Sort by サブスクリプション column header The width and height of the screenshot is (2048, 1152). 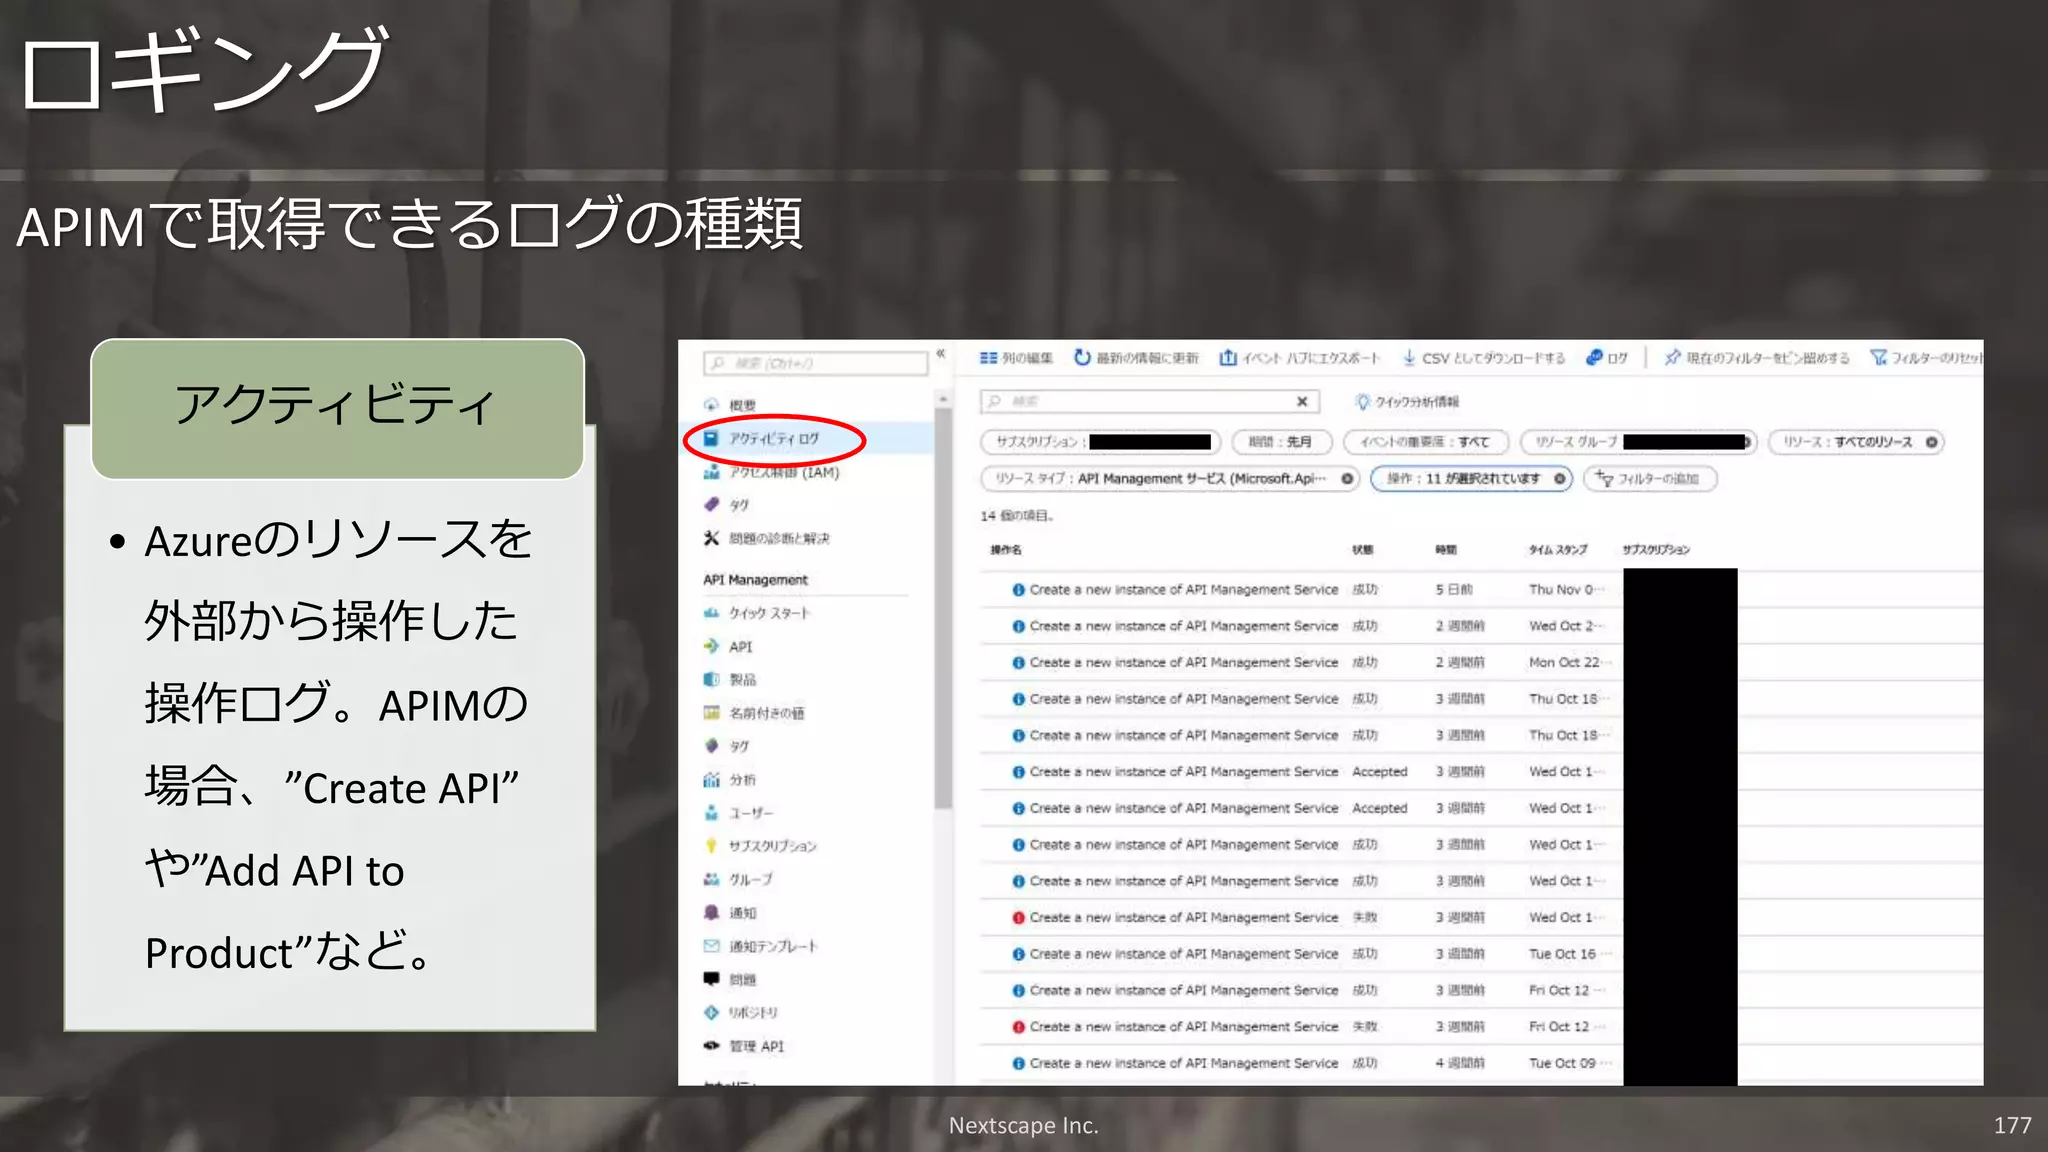[1656, 550]
